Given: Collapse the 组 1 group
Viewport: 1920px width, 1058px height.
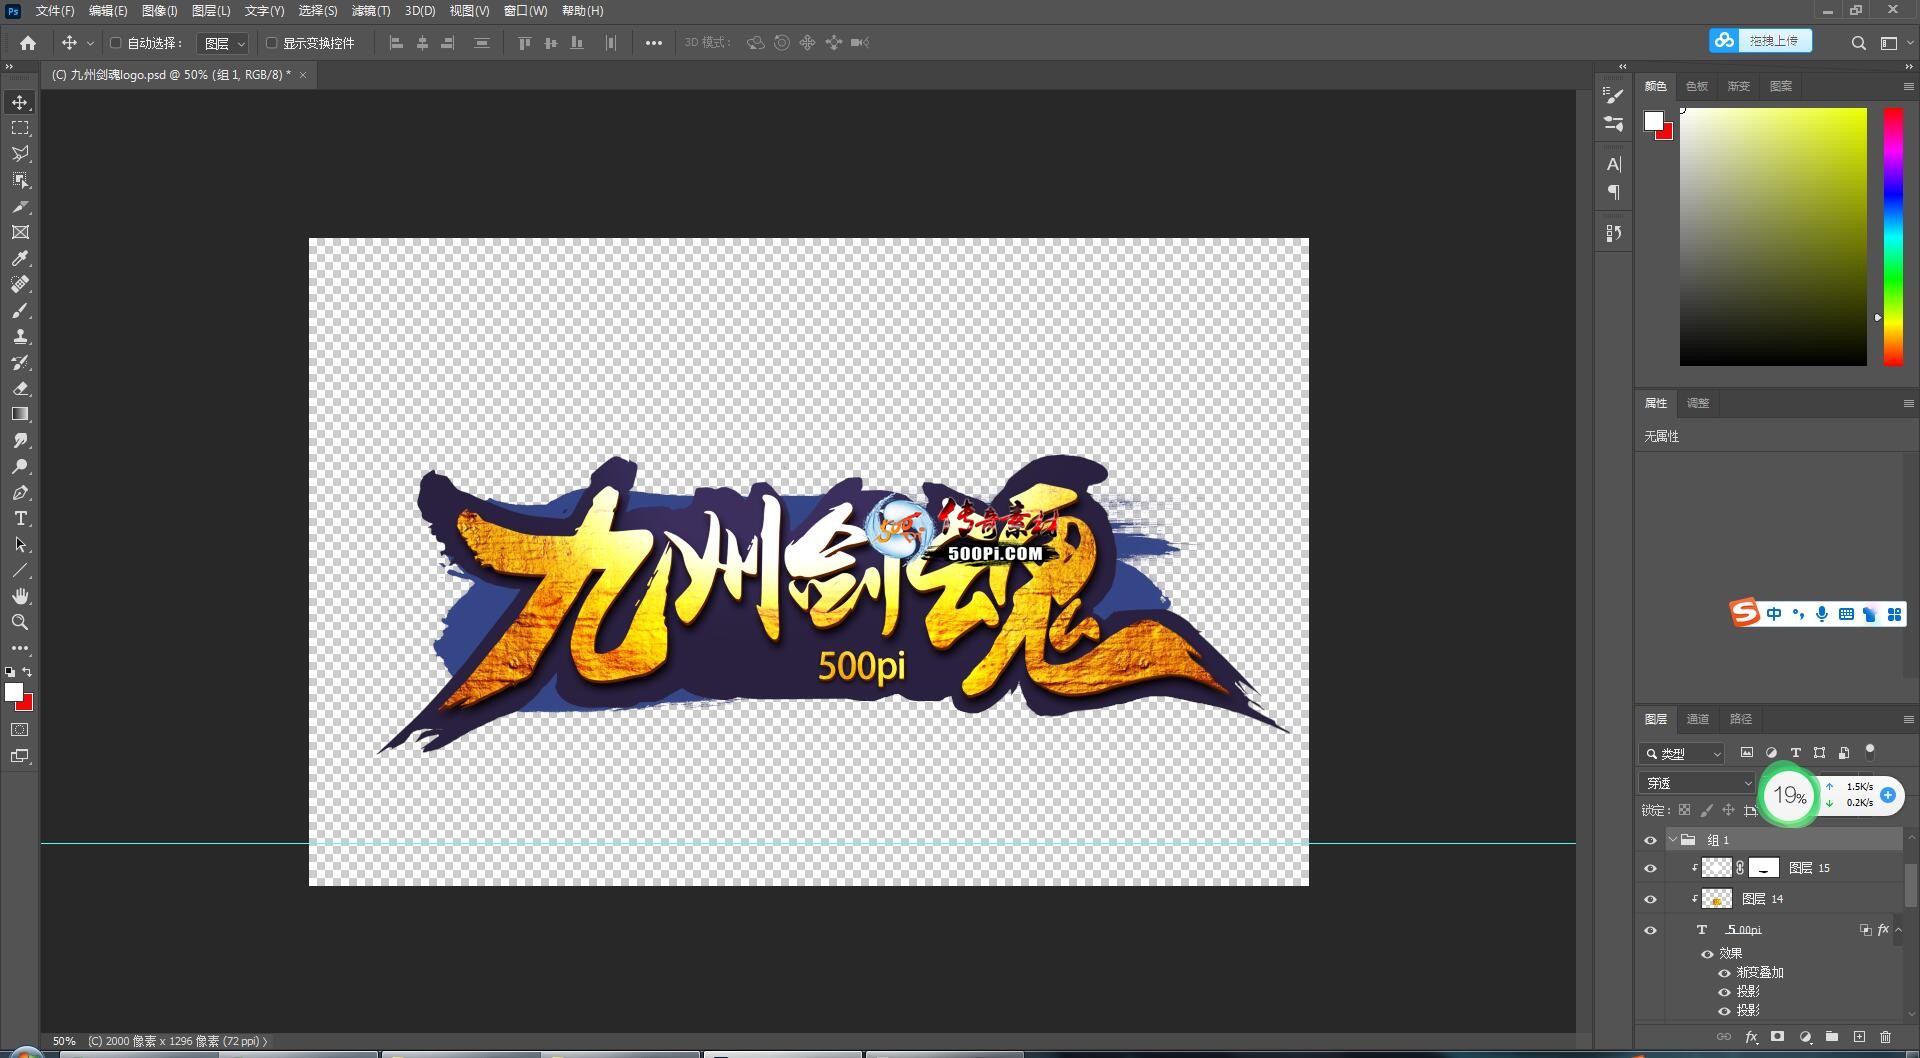Looking at the screenshot, I should point(1672,840).
